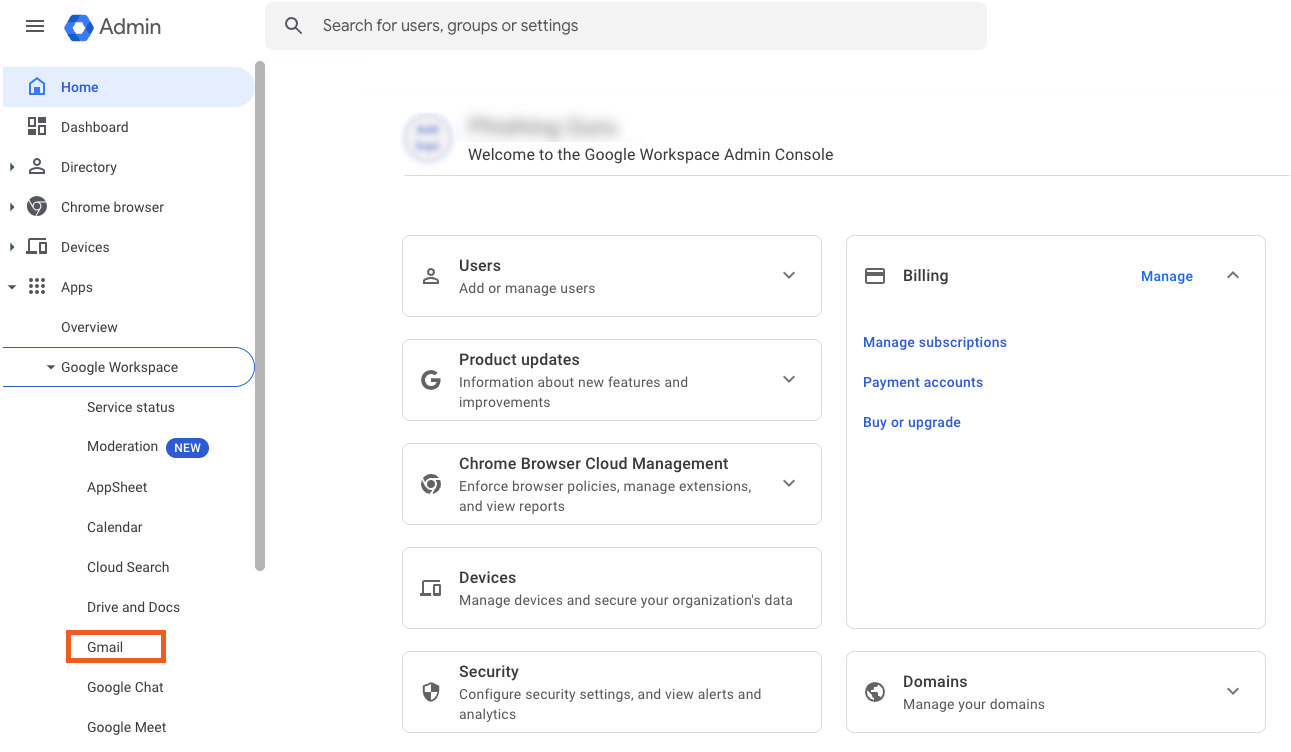
Task: Click the Billing credit card icon
Action: pyautogui.click(x=875, y=276)
